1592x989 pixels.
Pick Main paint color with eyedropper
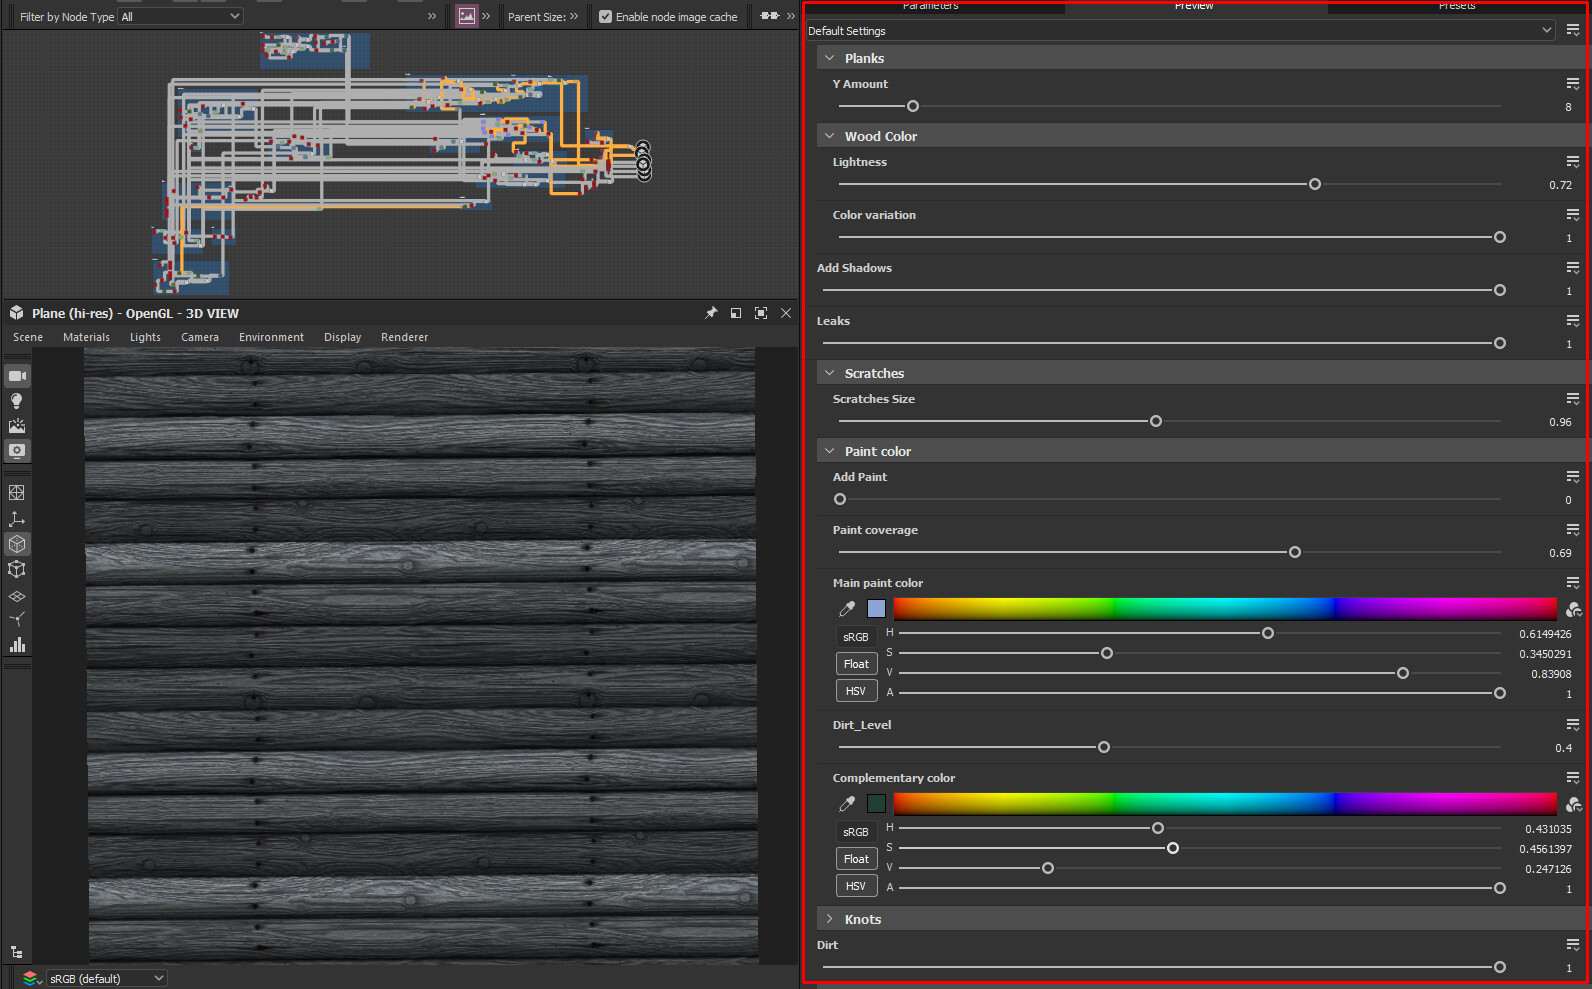847,609
